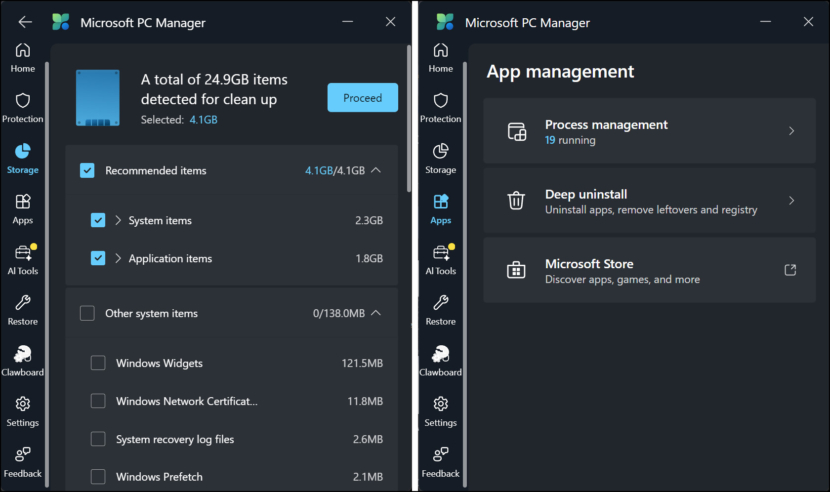This screenshot has height=492, width=830.
Task: Open Feedback in left window sidebar
Action: 23,462
